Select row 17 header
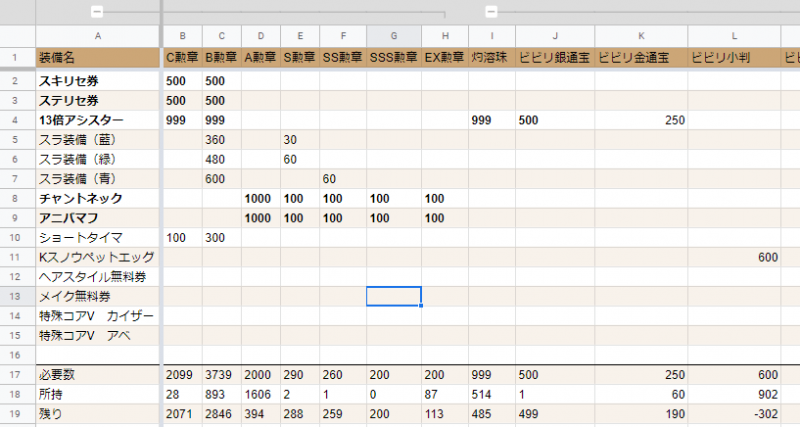This screenshot has height=427, width=800. (17, 373)
